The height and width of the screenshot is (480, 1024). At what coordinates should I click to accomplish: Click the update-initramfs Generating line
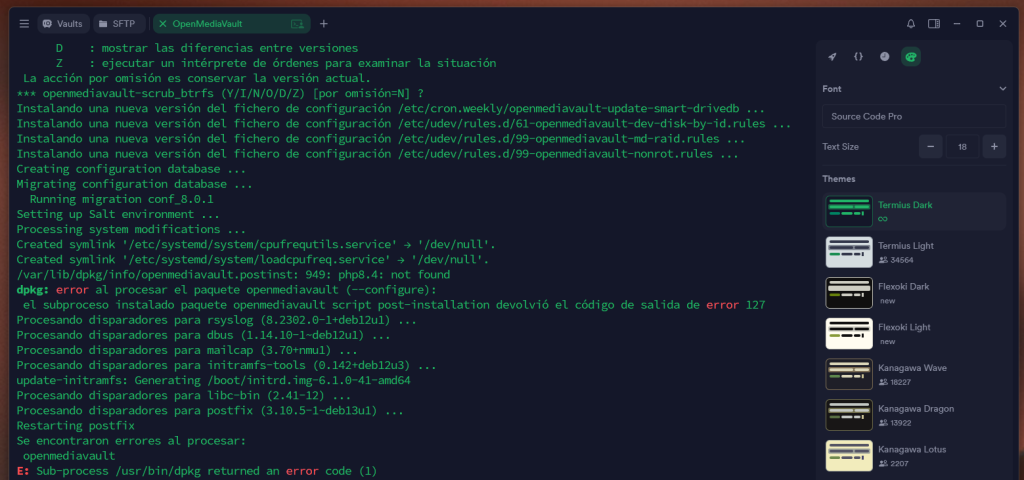coord(214,380)
